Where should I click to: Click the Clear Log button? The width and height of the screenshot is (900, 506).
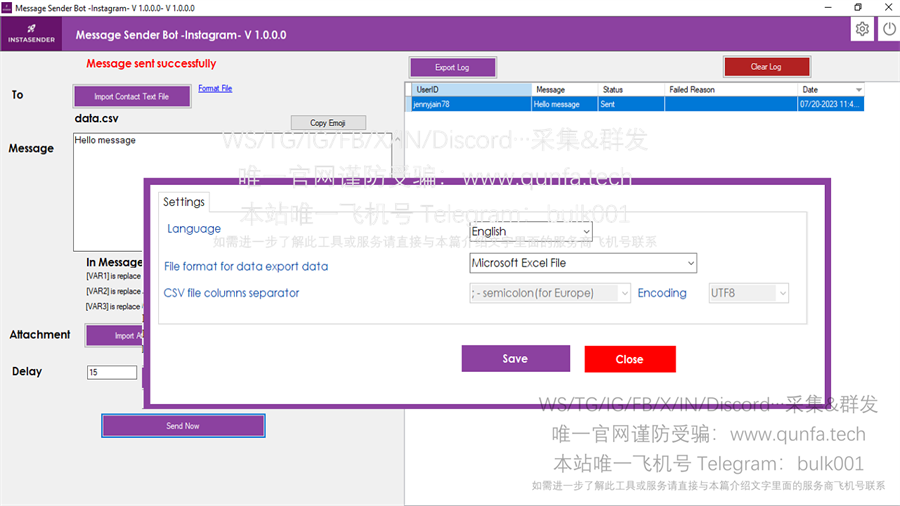click(x=766, y=67)
